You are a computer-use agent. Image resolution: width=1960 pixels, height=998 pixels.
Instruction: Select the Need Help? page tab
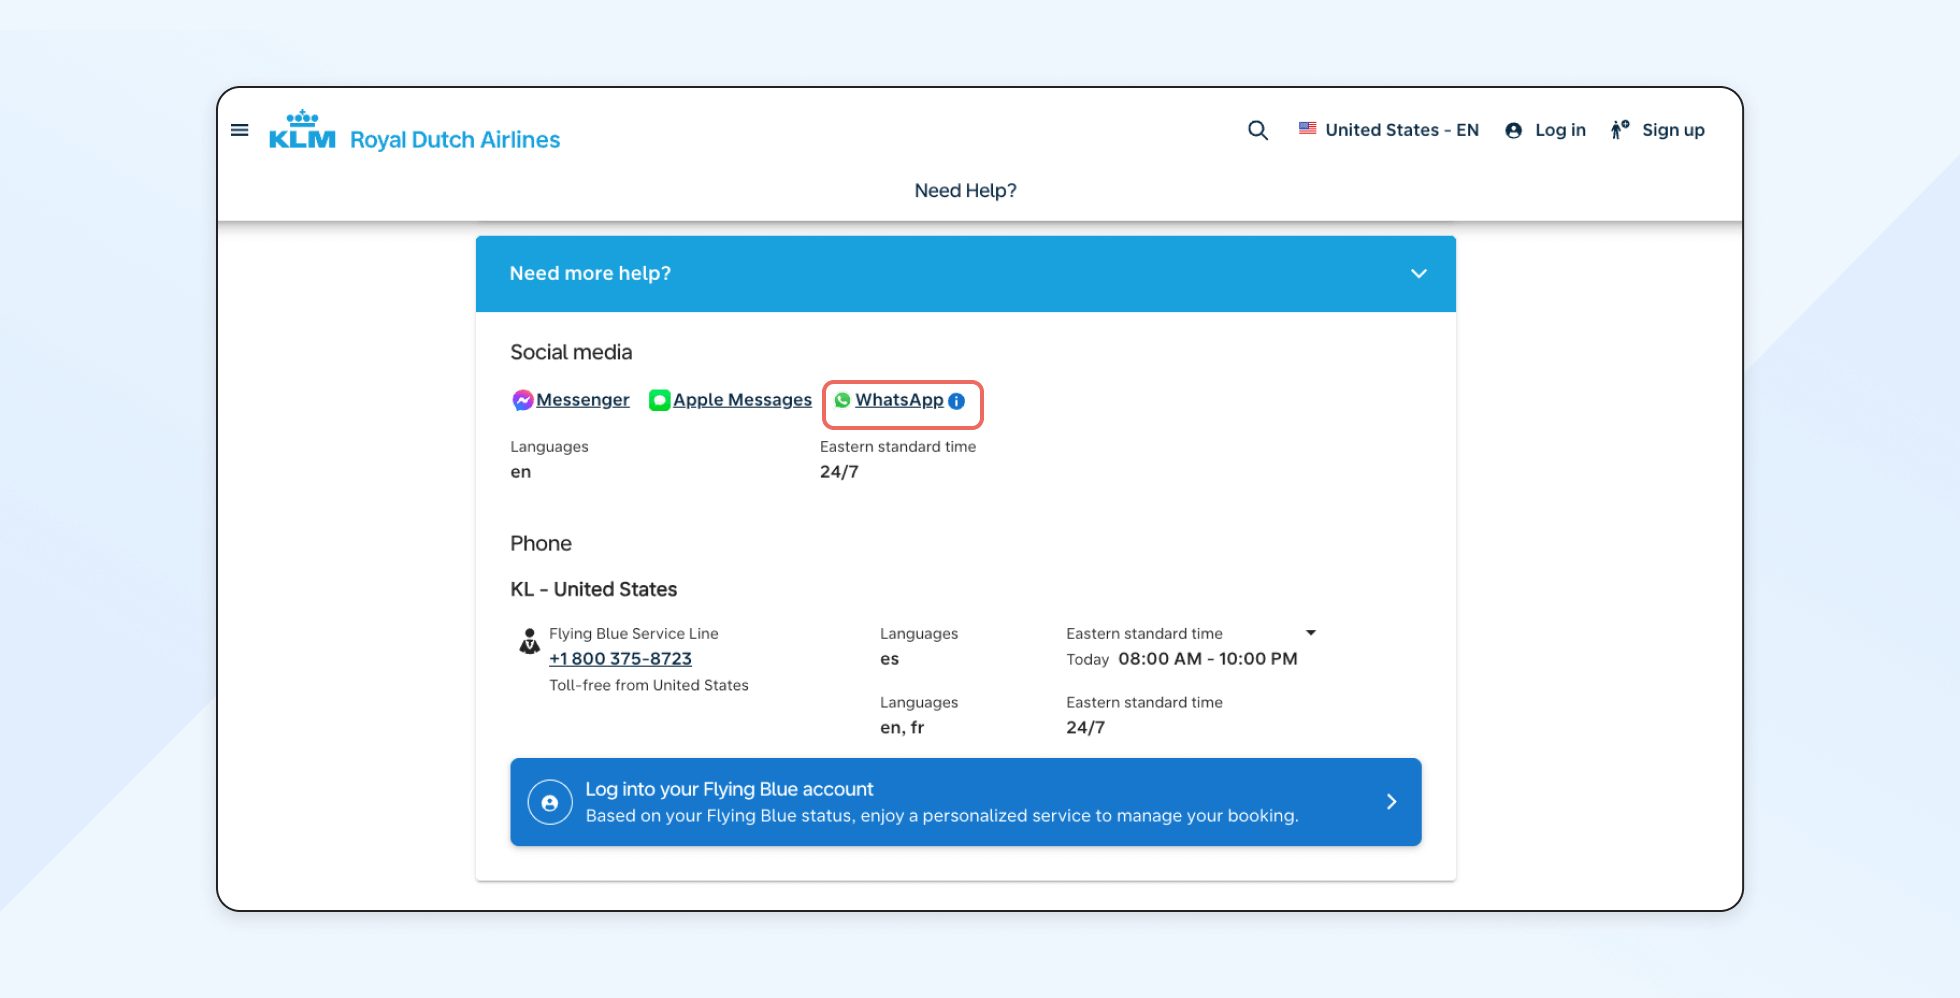(965, 191)
